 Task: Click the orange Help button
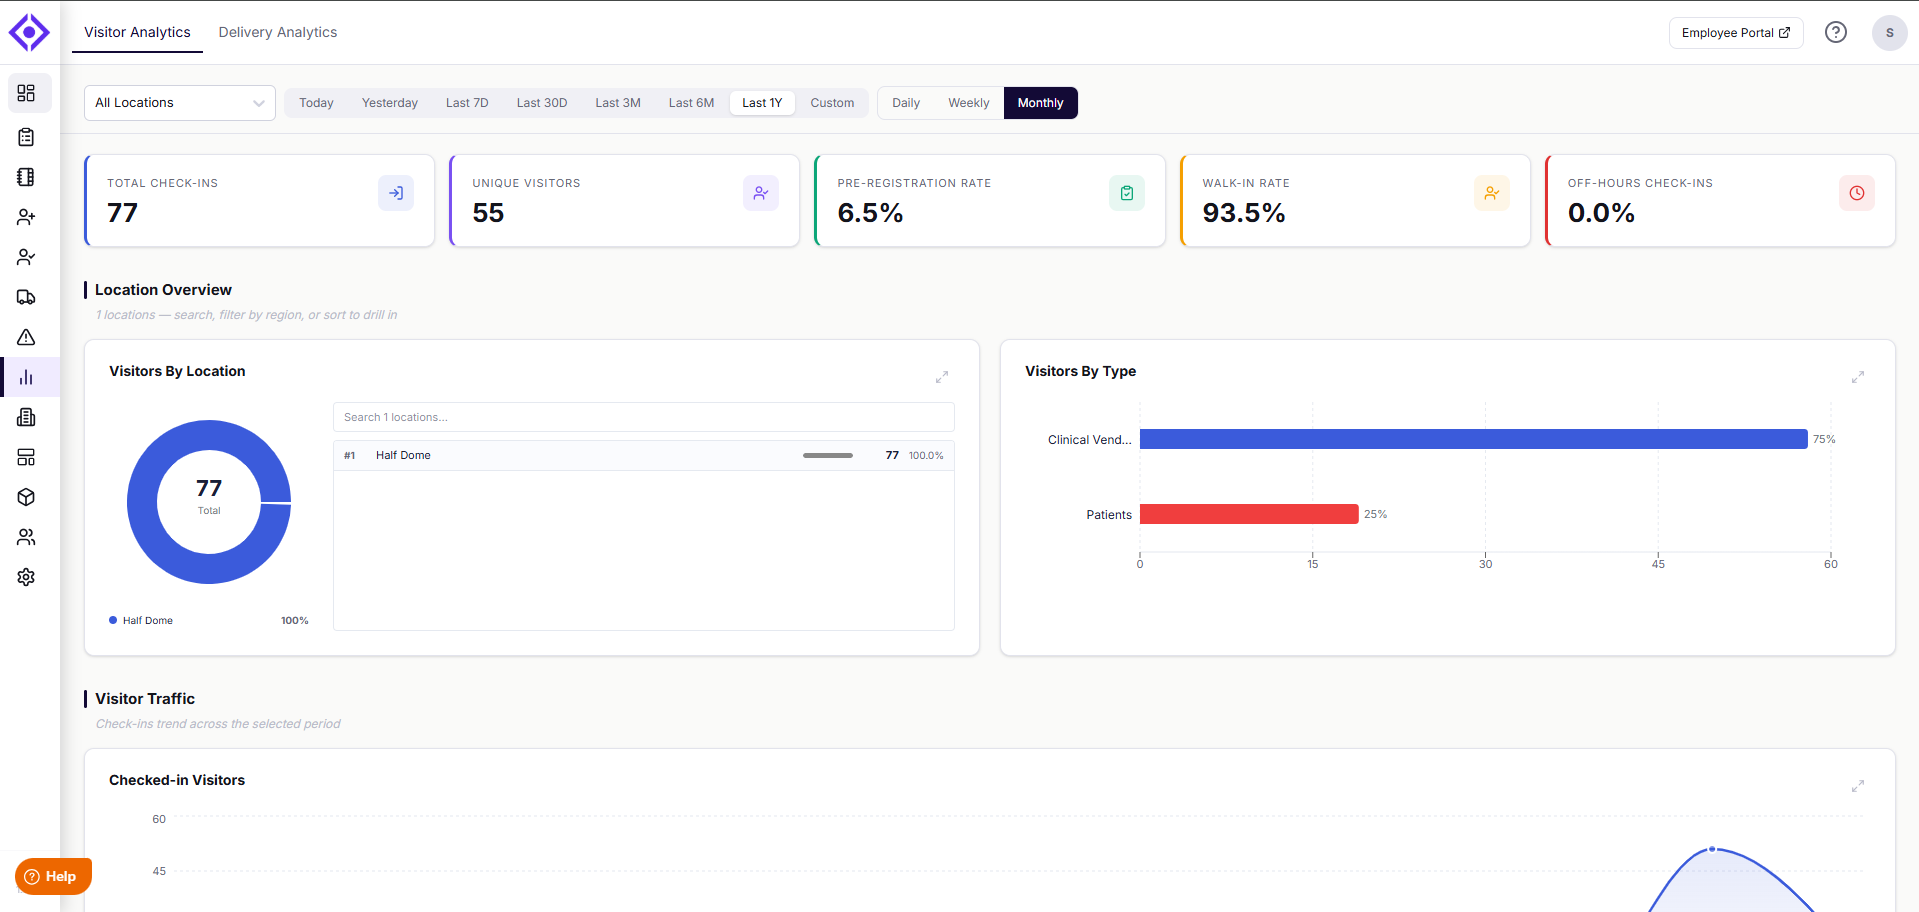pos(53,876)
